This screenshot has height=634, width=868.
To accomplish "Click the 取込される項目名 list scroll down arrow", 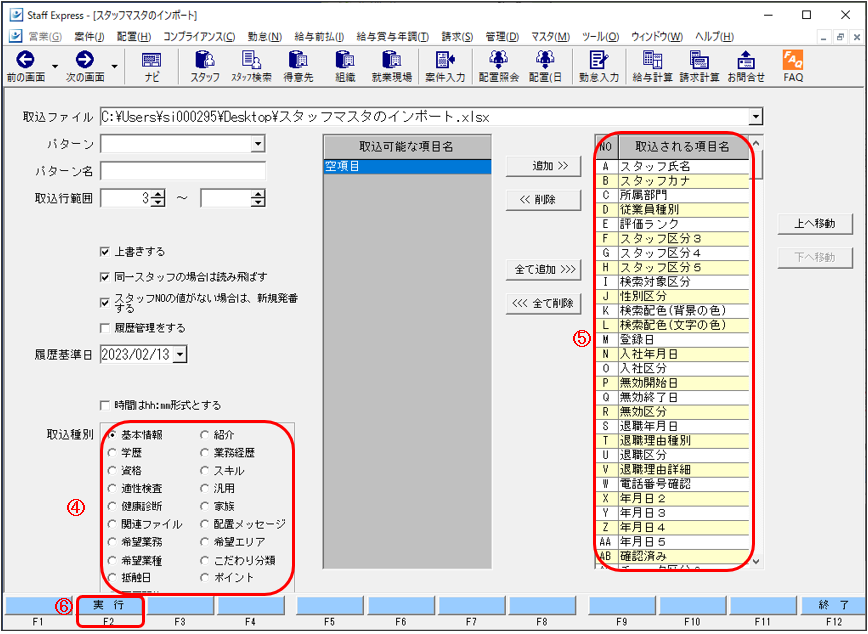I will (757, 561).
